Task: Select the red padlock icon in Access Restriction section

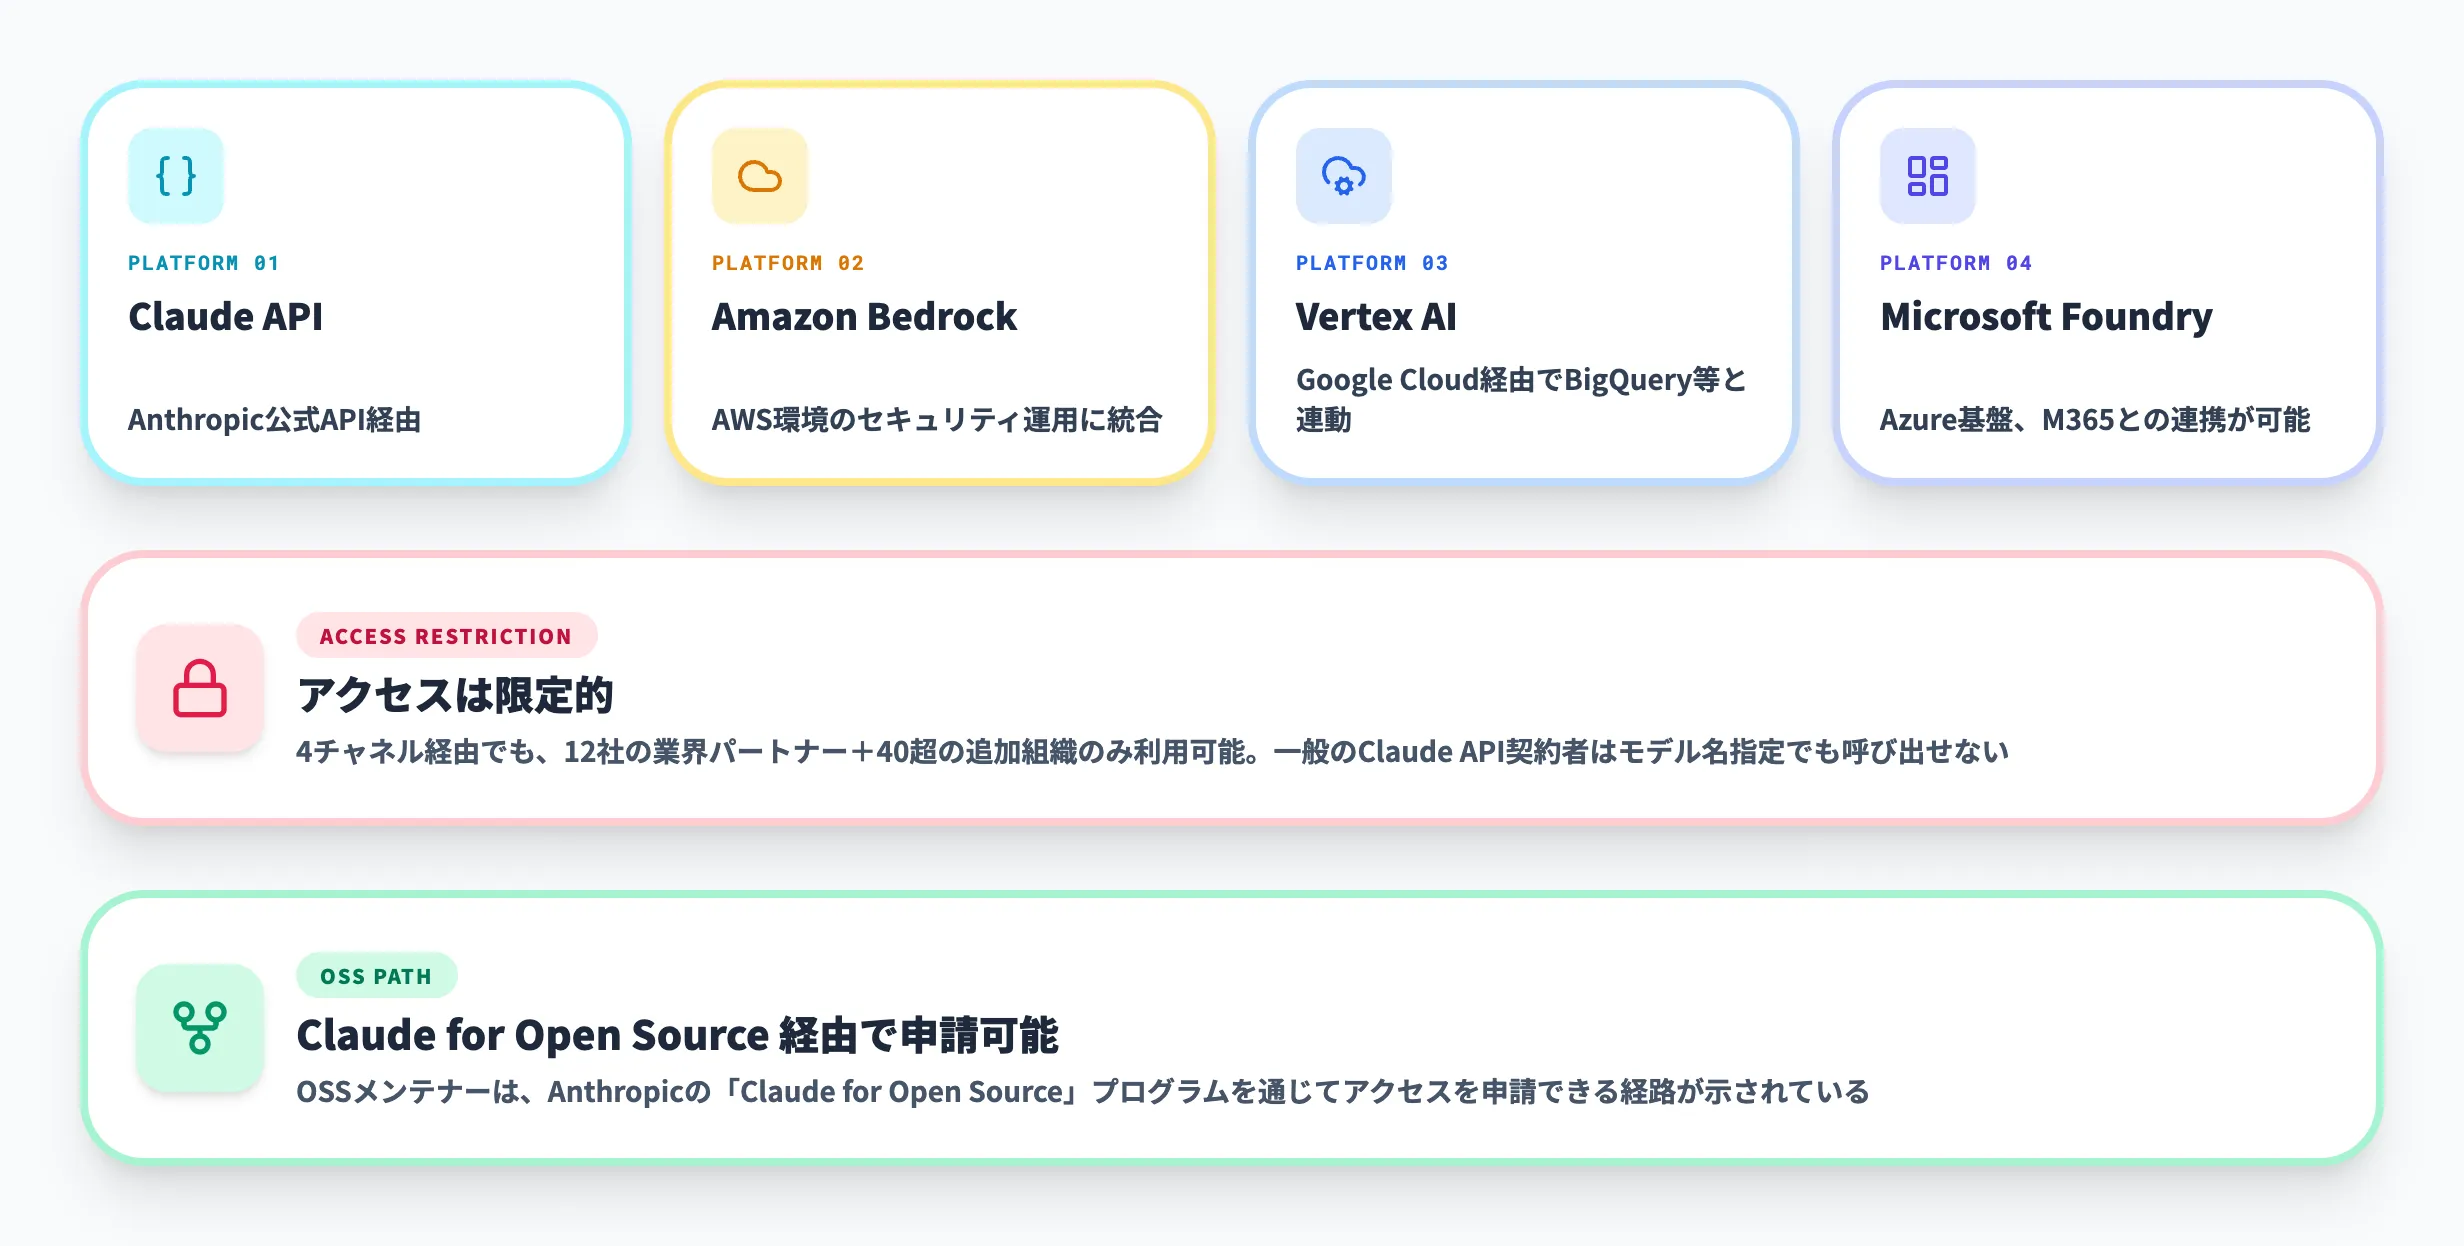Action: (x=200, y=690)
